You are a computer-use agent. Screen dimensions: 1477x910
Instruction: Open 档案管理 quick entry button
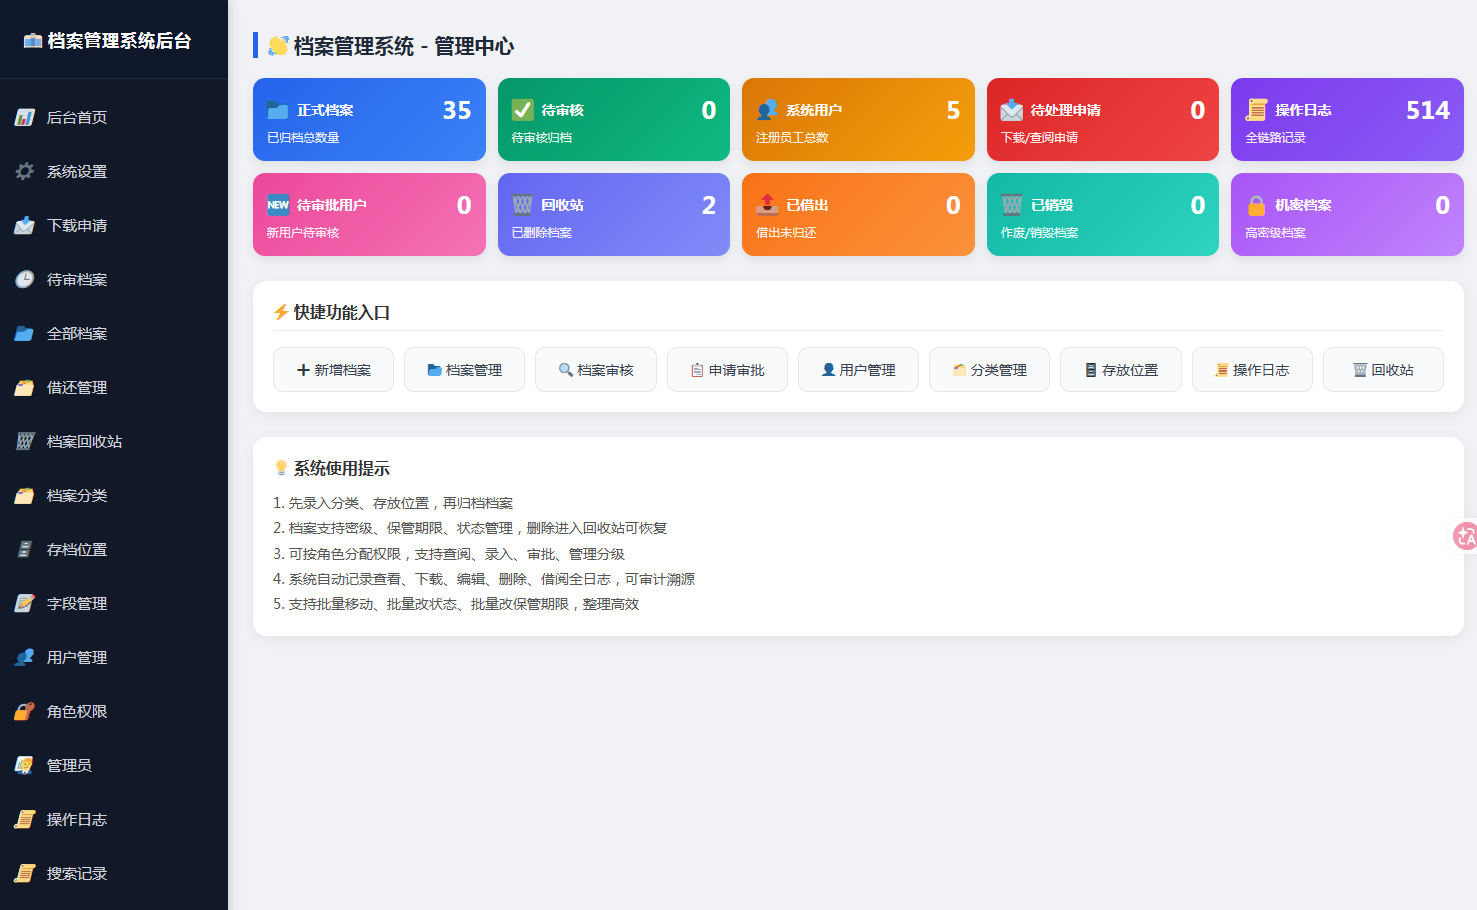pos(464,370)
